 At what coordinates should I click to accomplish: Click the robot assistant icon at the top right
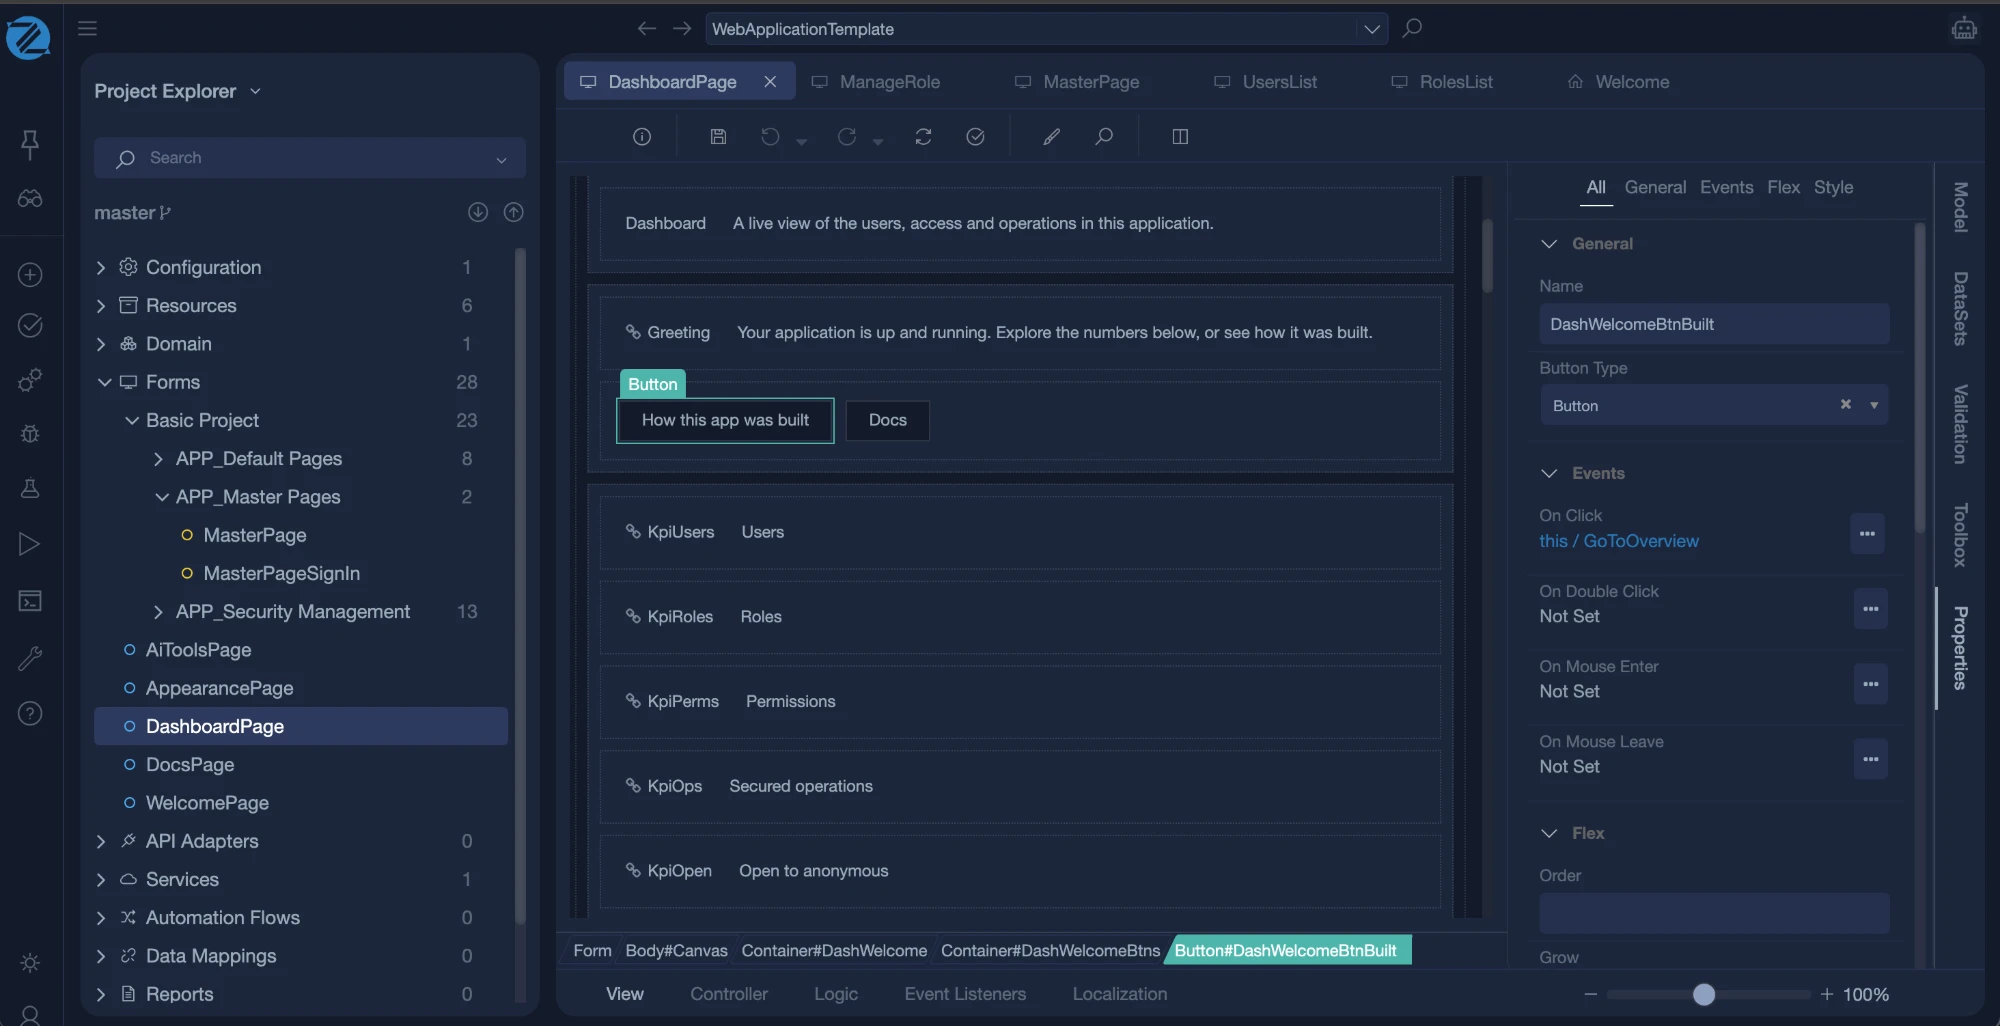tap(1964, 28)
